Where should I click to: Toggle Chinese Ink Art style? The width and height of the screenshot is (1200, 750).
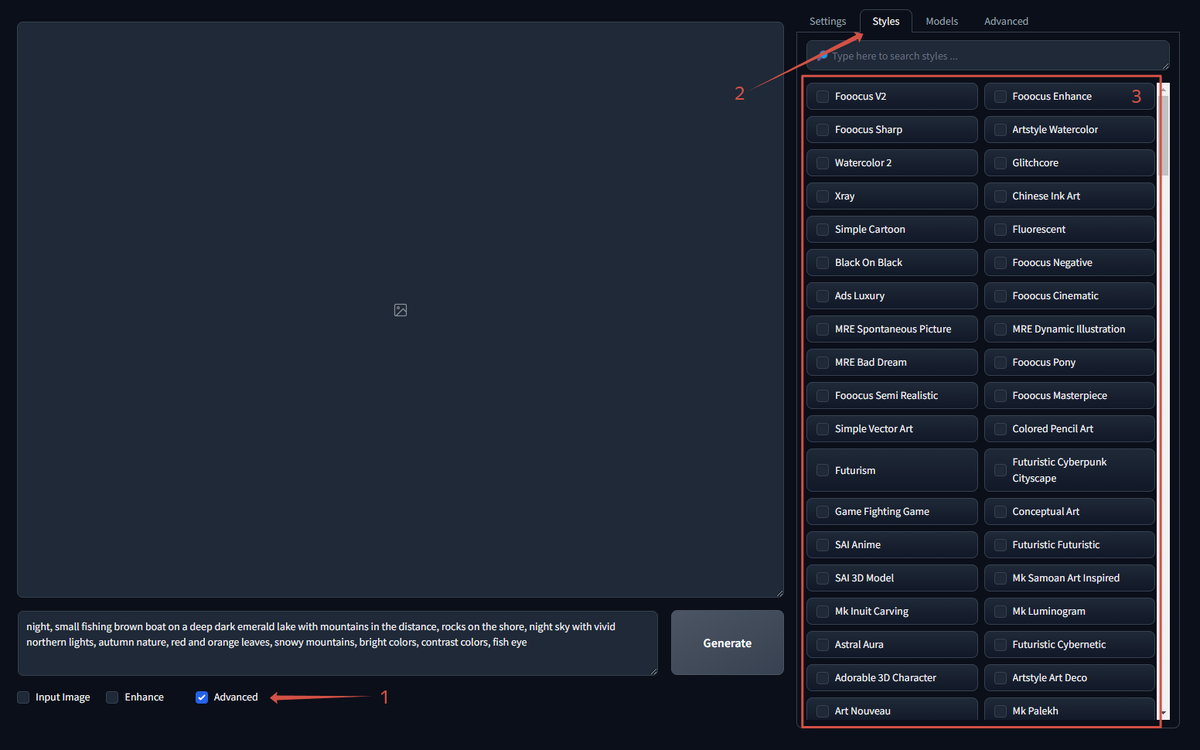coord(1000,196)
